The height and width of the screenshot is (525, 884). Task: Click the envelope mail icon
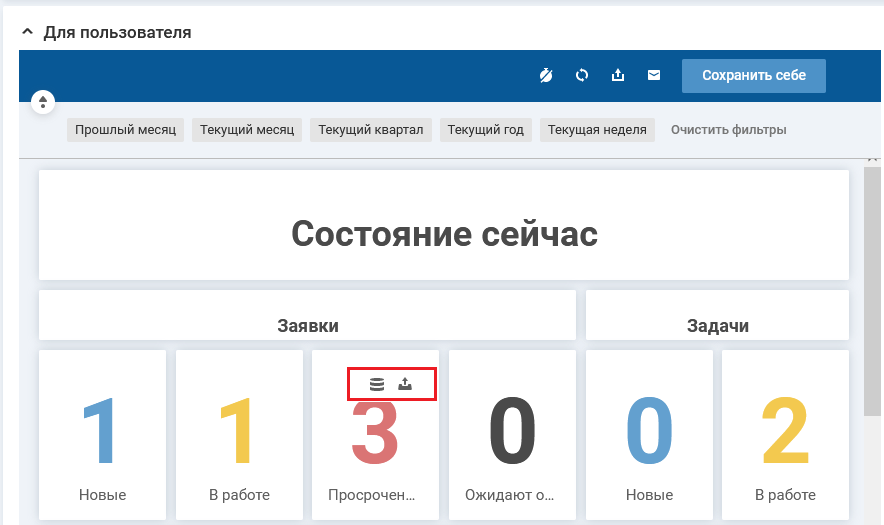point(654,75)
